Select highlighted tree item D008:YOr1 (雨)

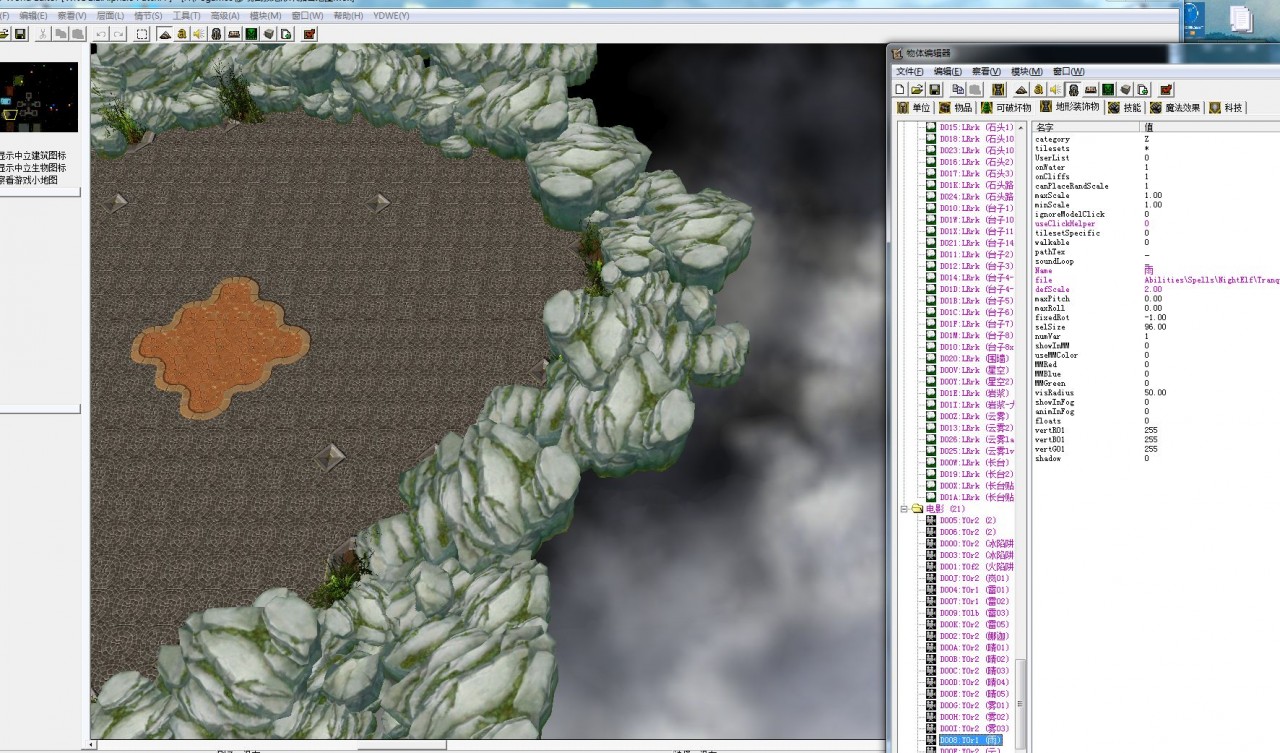pyautogui.click(x=969, y=741)
